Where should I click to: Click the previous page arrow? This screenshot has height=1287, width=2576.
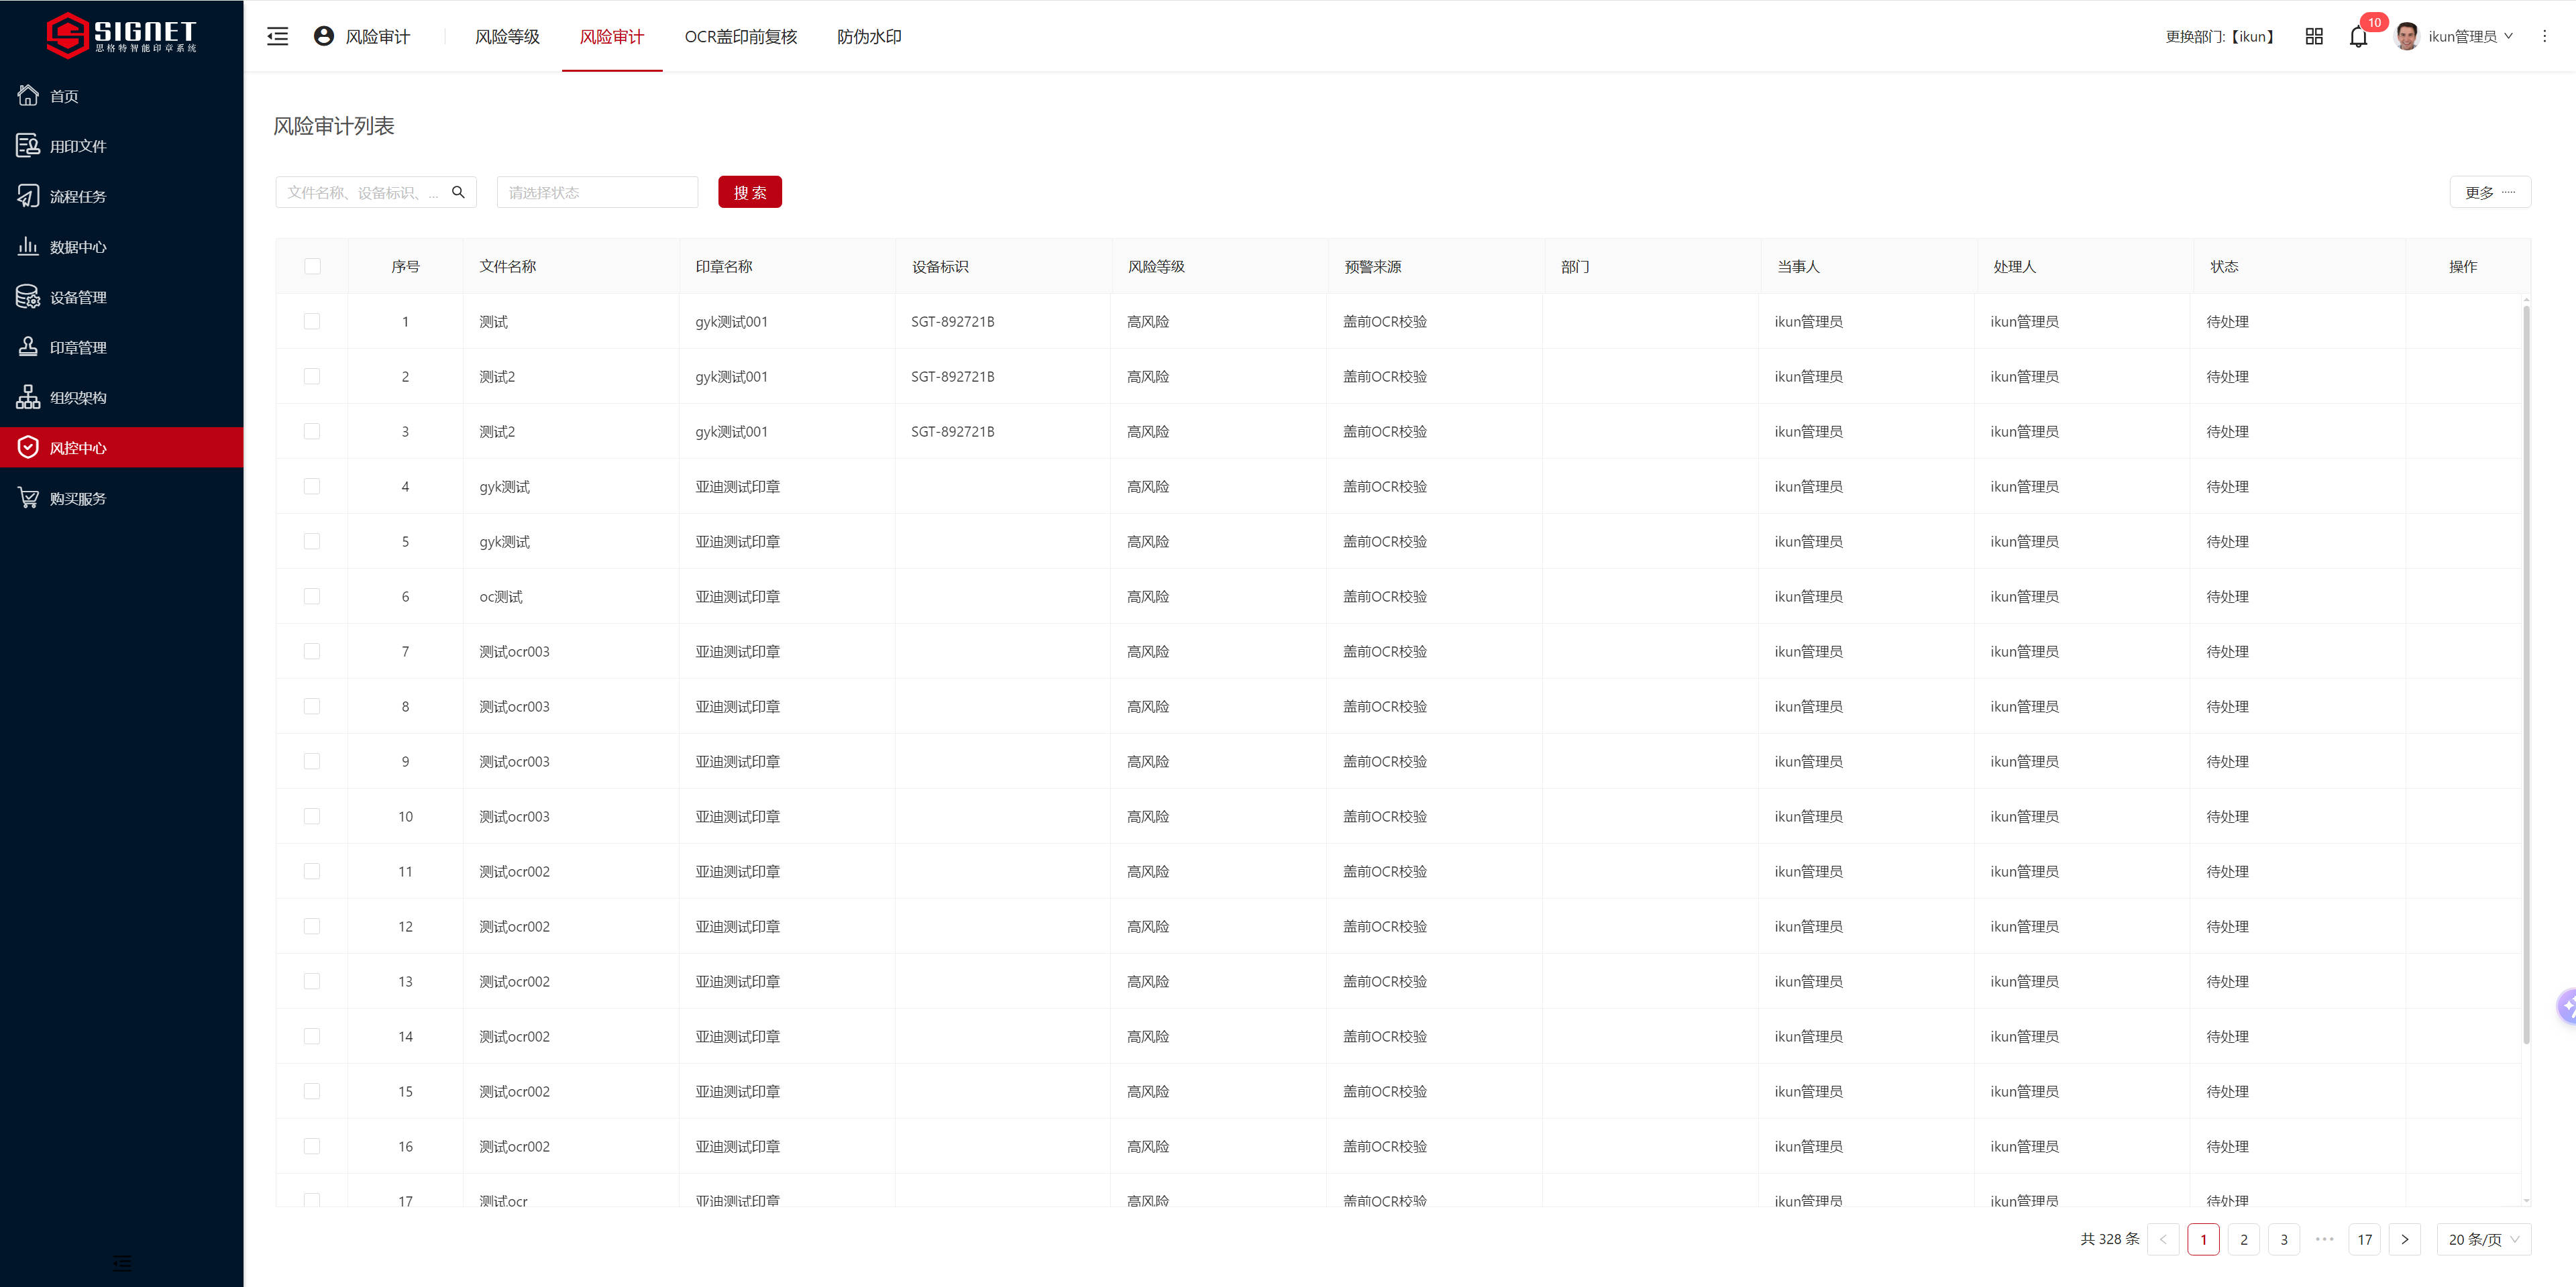click(x=2162, y=1239)
